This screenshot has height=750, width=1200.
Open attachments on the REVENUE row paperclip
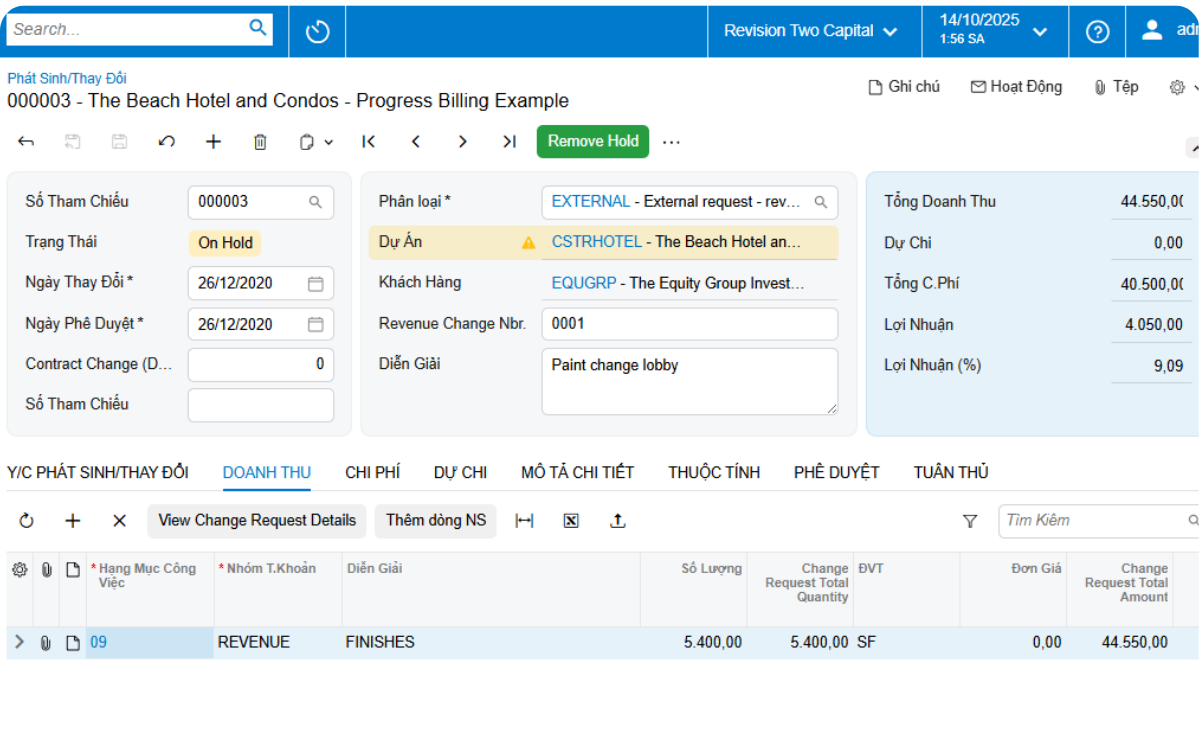pyautogui.click(x=45, y=642)
